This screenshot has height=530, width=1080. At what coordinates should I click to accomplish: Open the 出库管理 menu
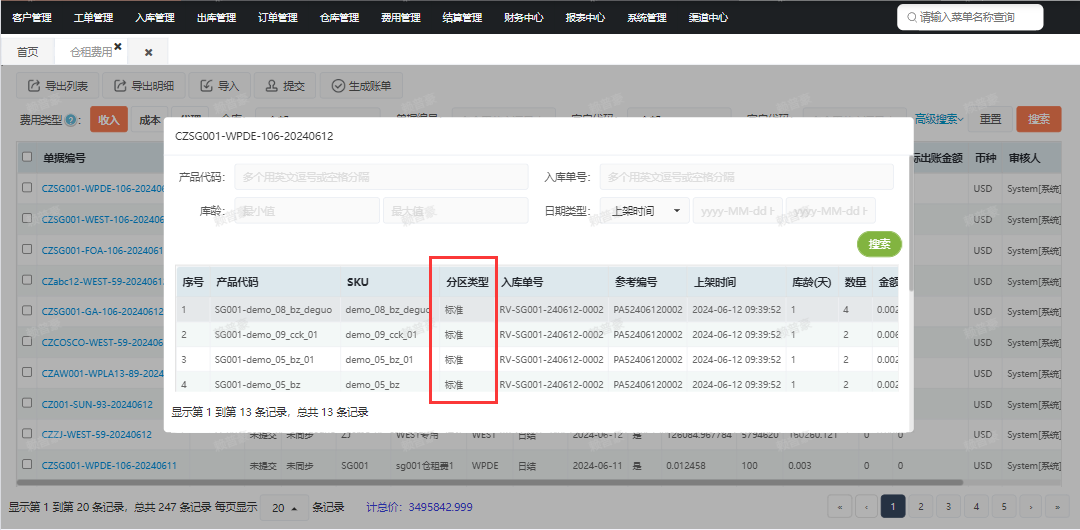(216, 17)
